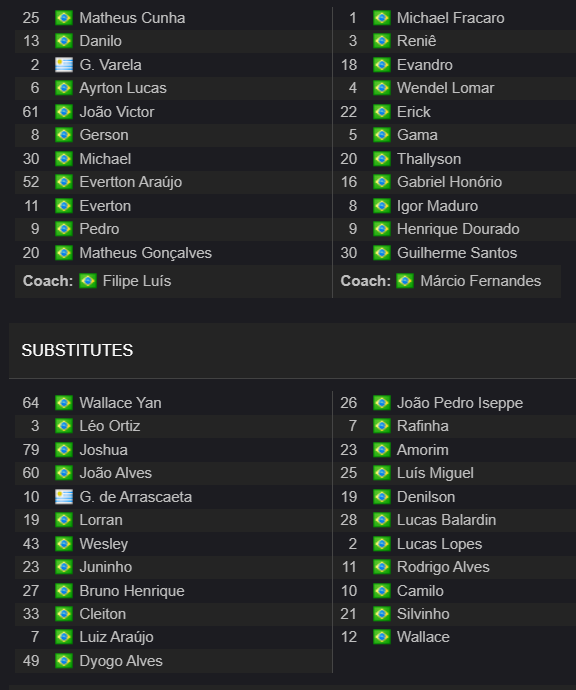The width and height of the screenshot is (576, 690).
Task: Open coach Márcio Fernandes profile link
Action: click(x=481, y=281)
